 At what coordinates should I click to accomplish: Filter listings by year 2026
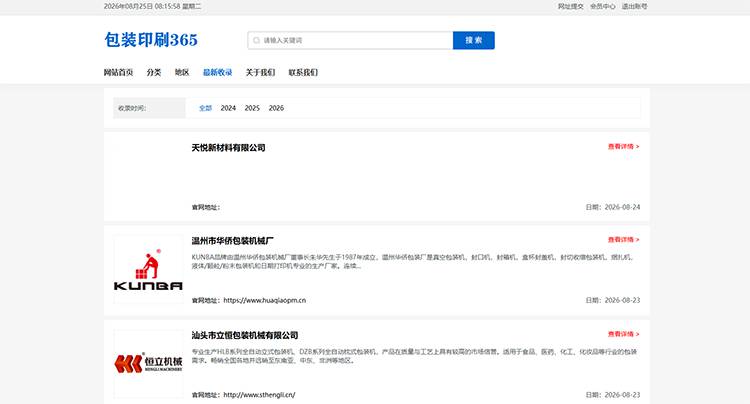(x=276, y=108)
